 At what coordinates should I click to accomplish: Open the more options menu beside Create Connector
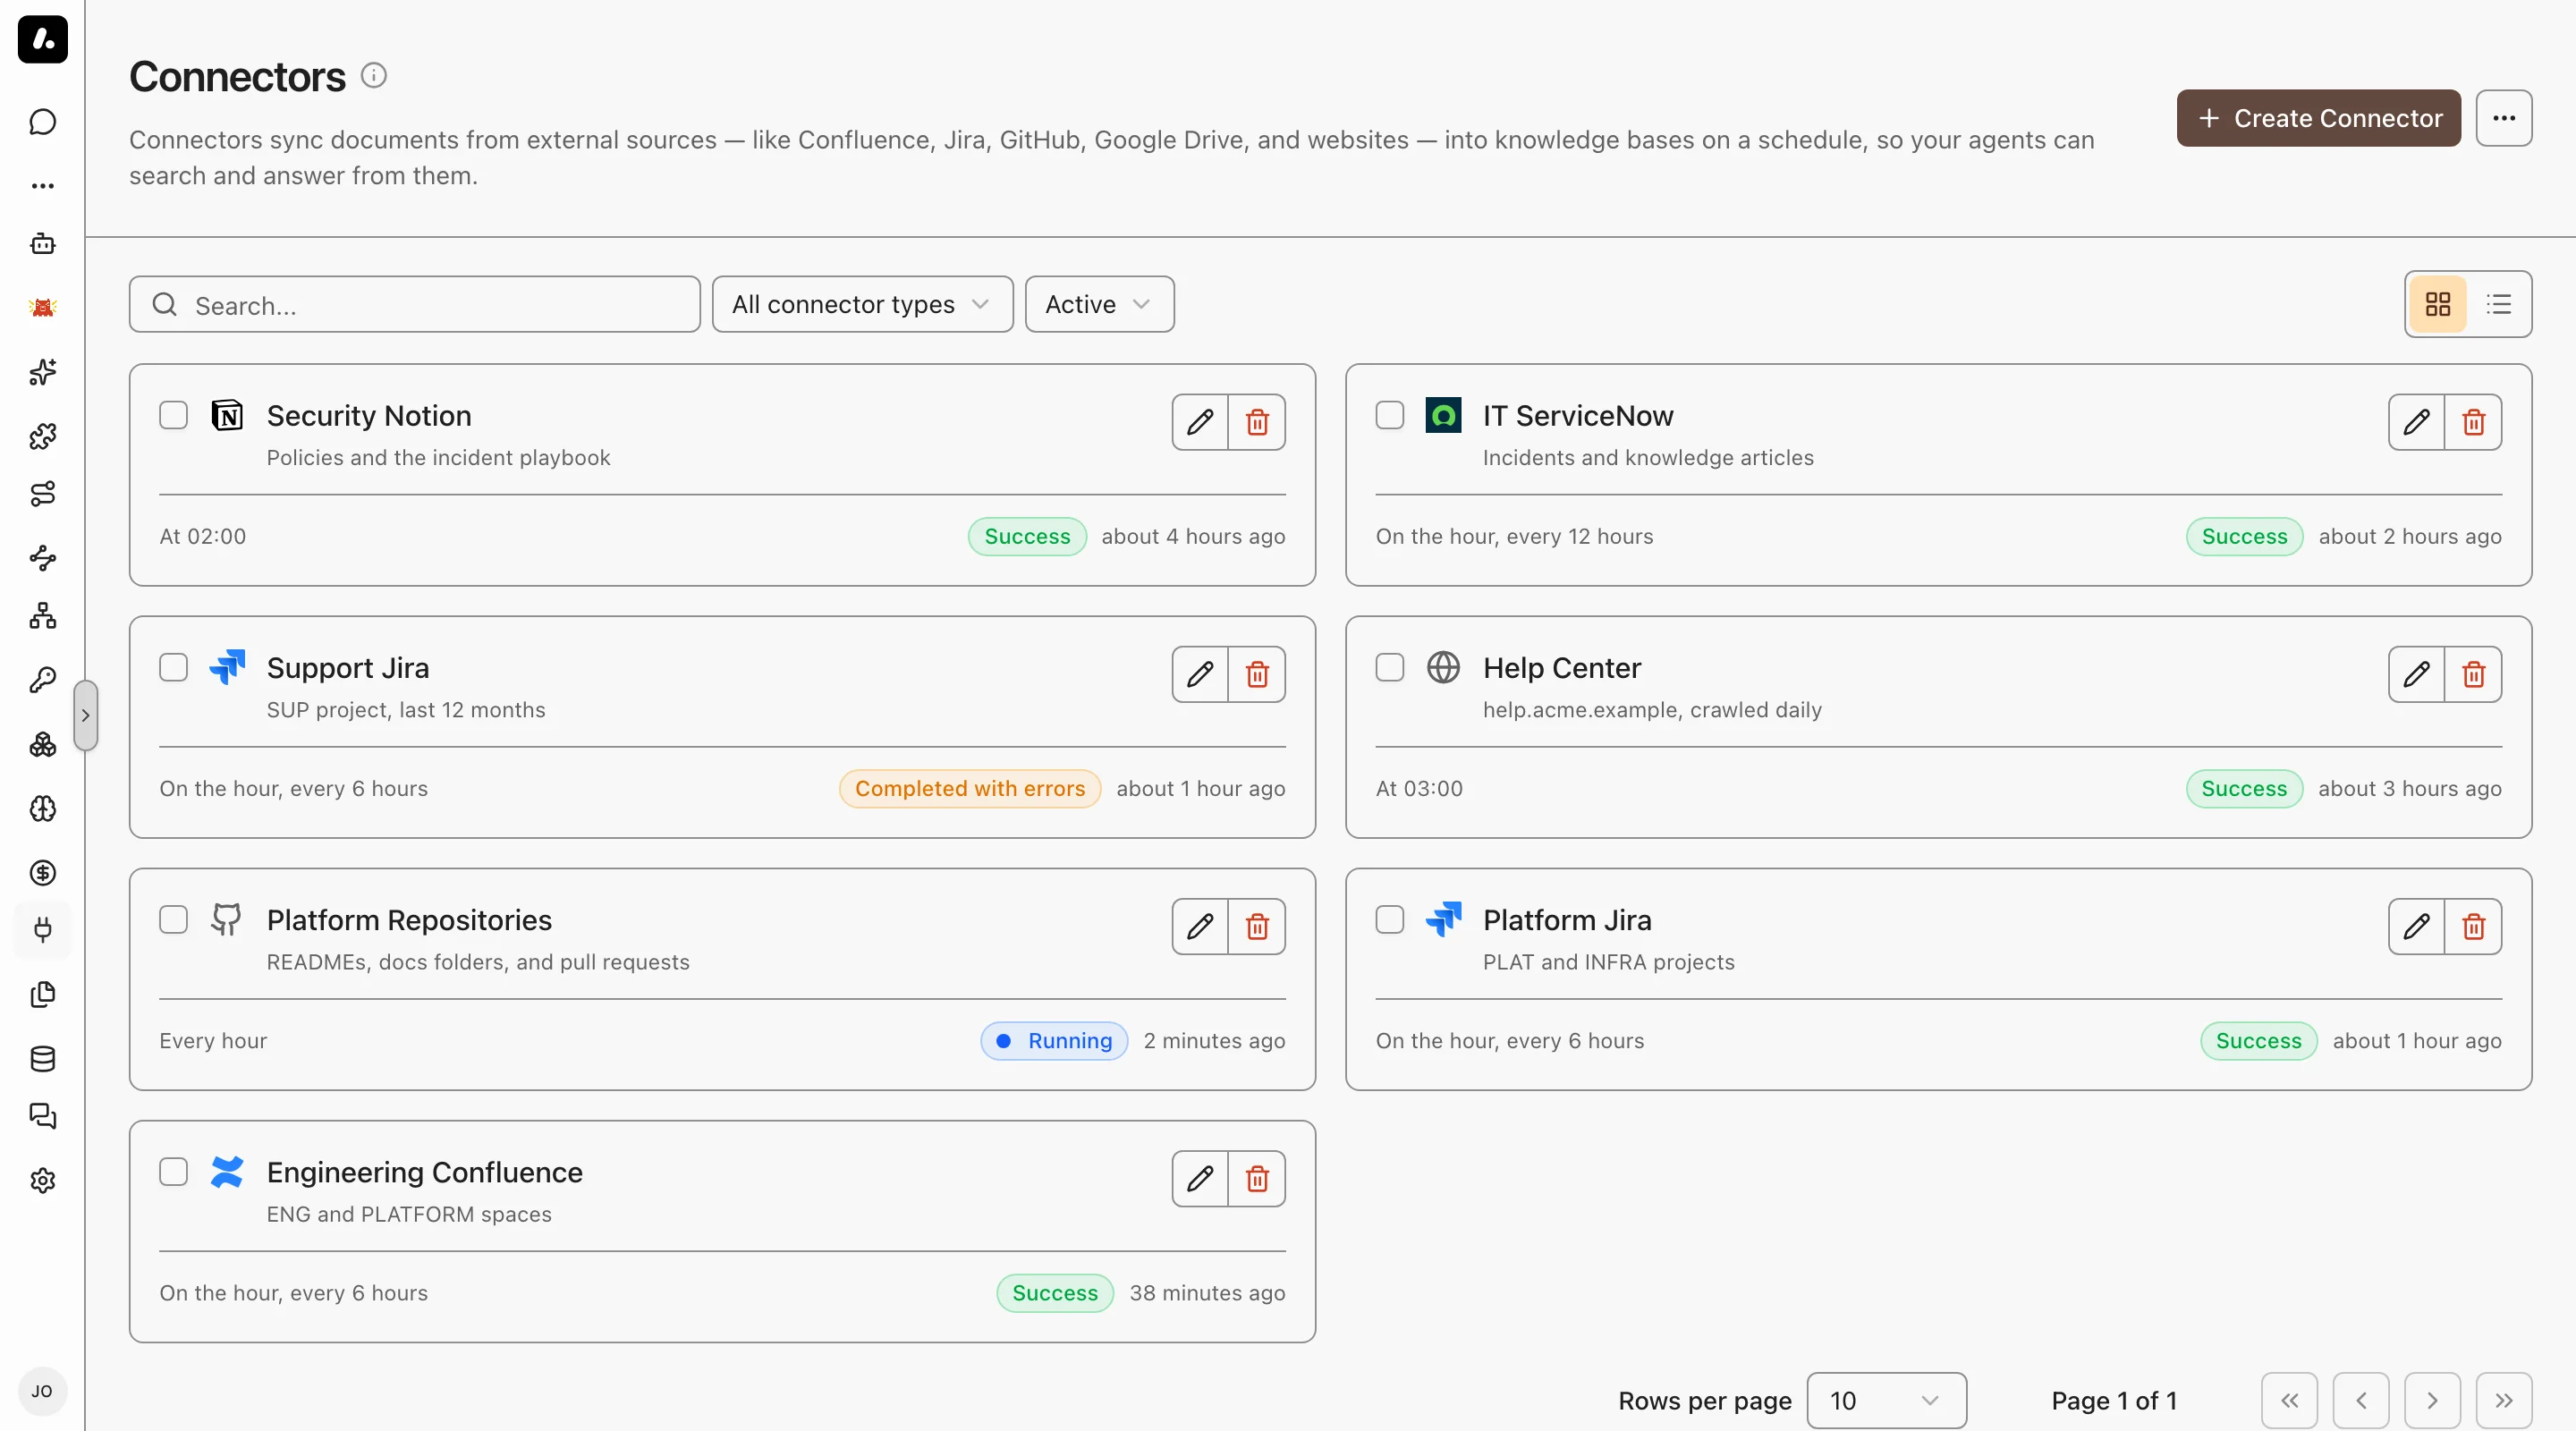pos(2503,118)
